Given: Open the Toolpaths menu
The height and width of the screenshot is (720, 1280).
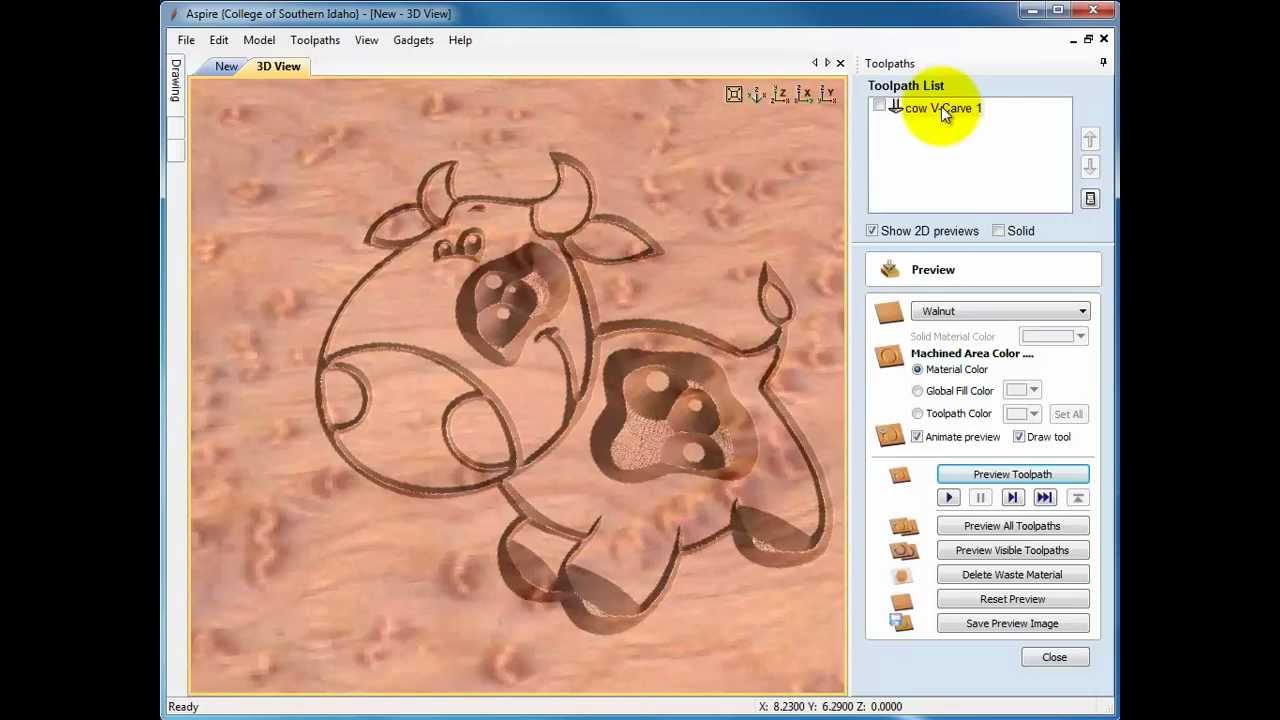Looking at the screenshot, I should (315, 40).
